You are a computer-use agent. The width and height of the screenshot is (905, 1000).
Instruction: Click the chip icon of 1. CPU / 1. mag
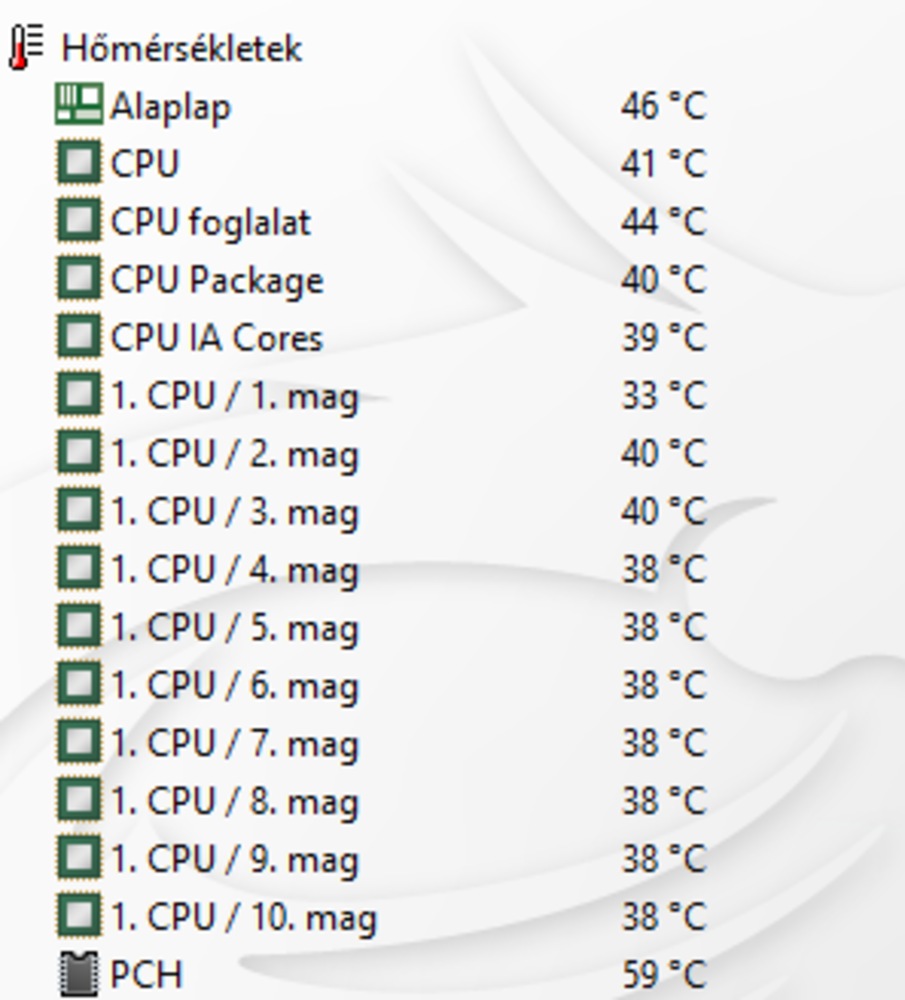tap(78, 394)
